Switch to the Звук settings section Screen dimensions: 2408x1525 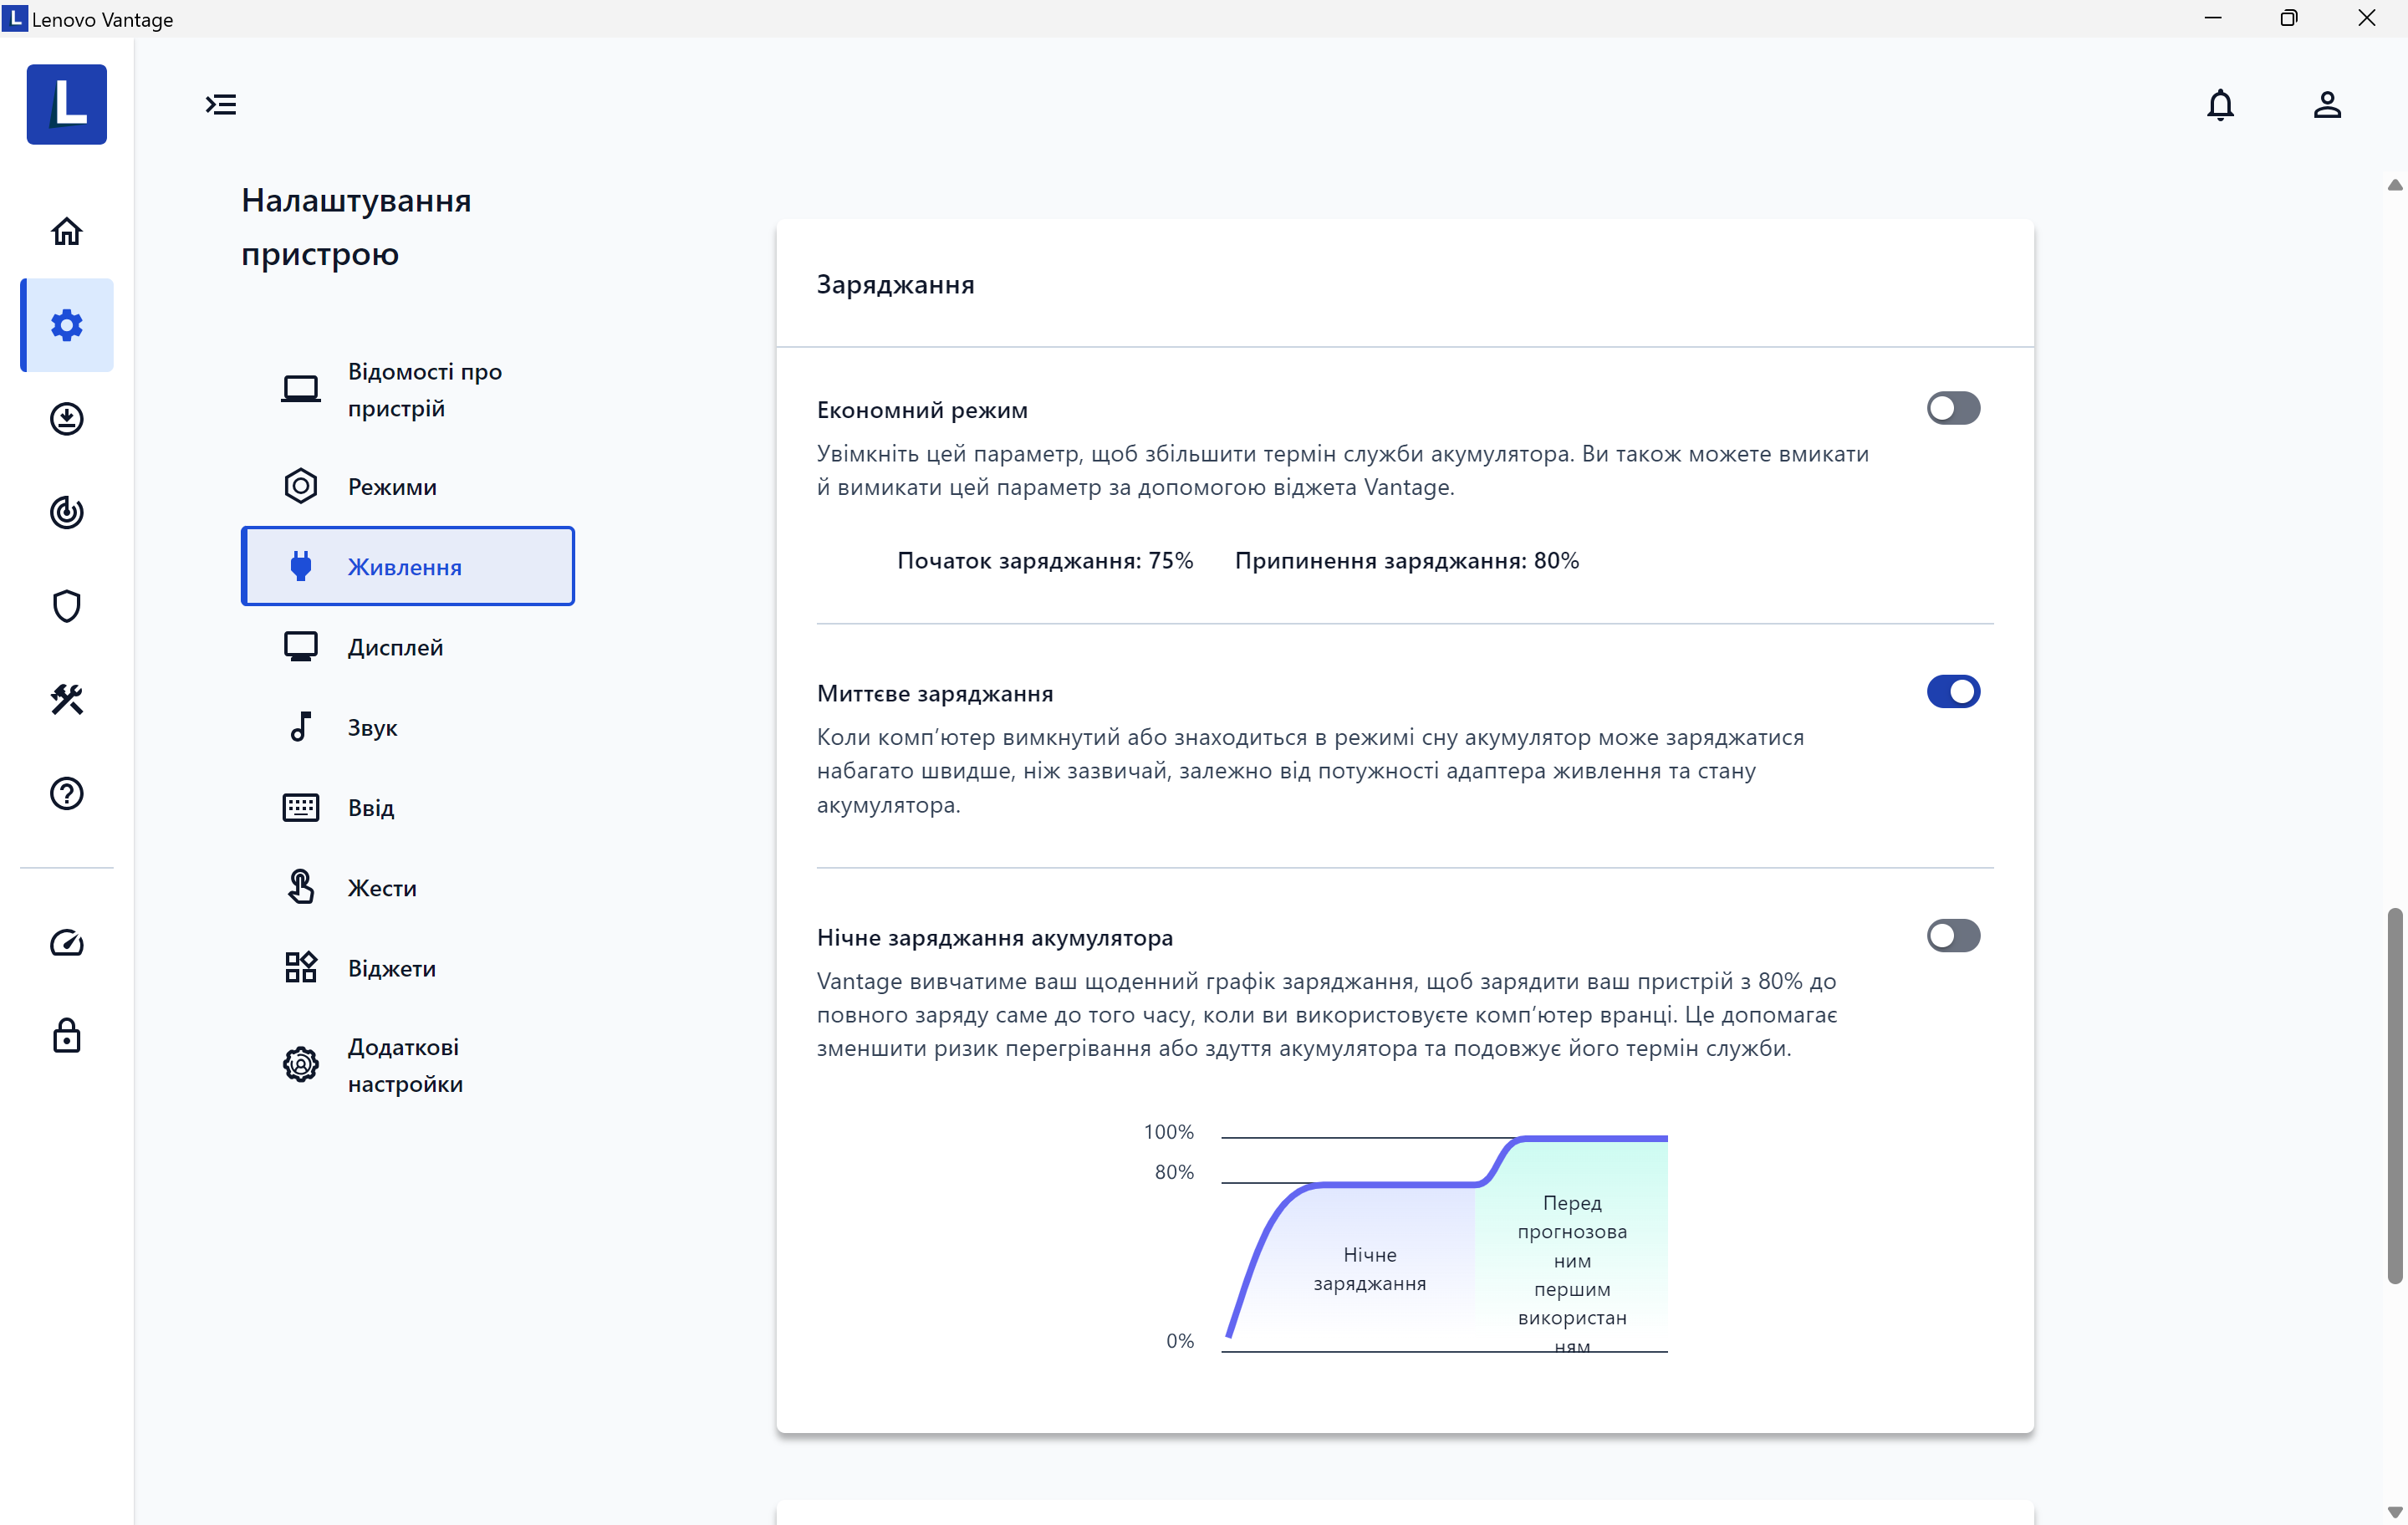tap(372, 728)
